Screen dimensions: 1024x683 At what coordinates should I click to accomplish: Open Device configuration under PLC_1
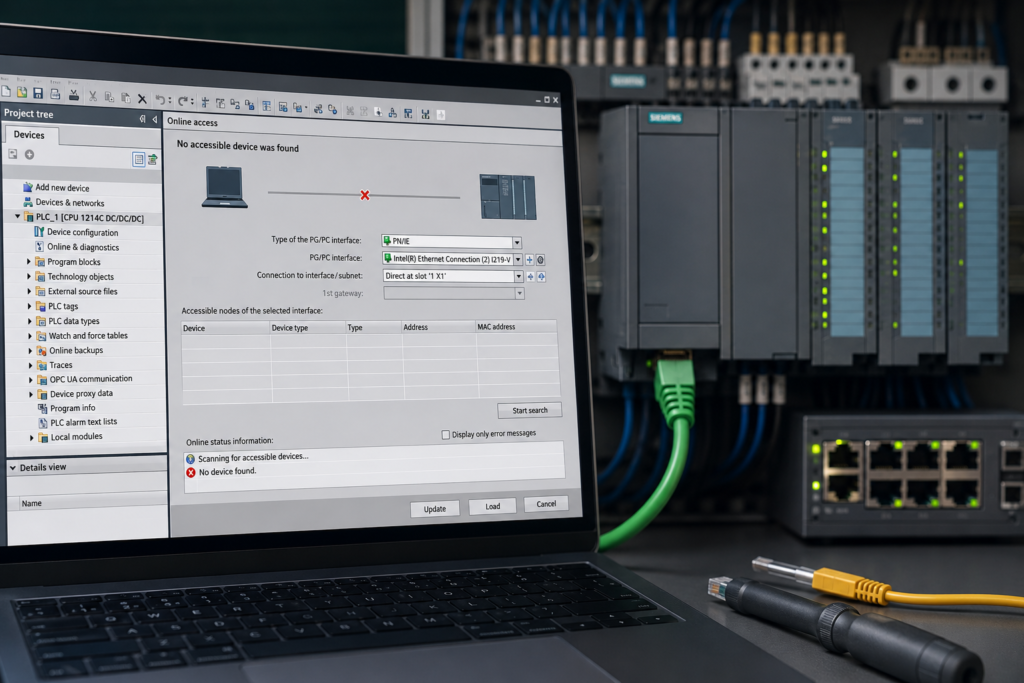tap(82, 232)
